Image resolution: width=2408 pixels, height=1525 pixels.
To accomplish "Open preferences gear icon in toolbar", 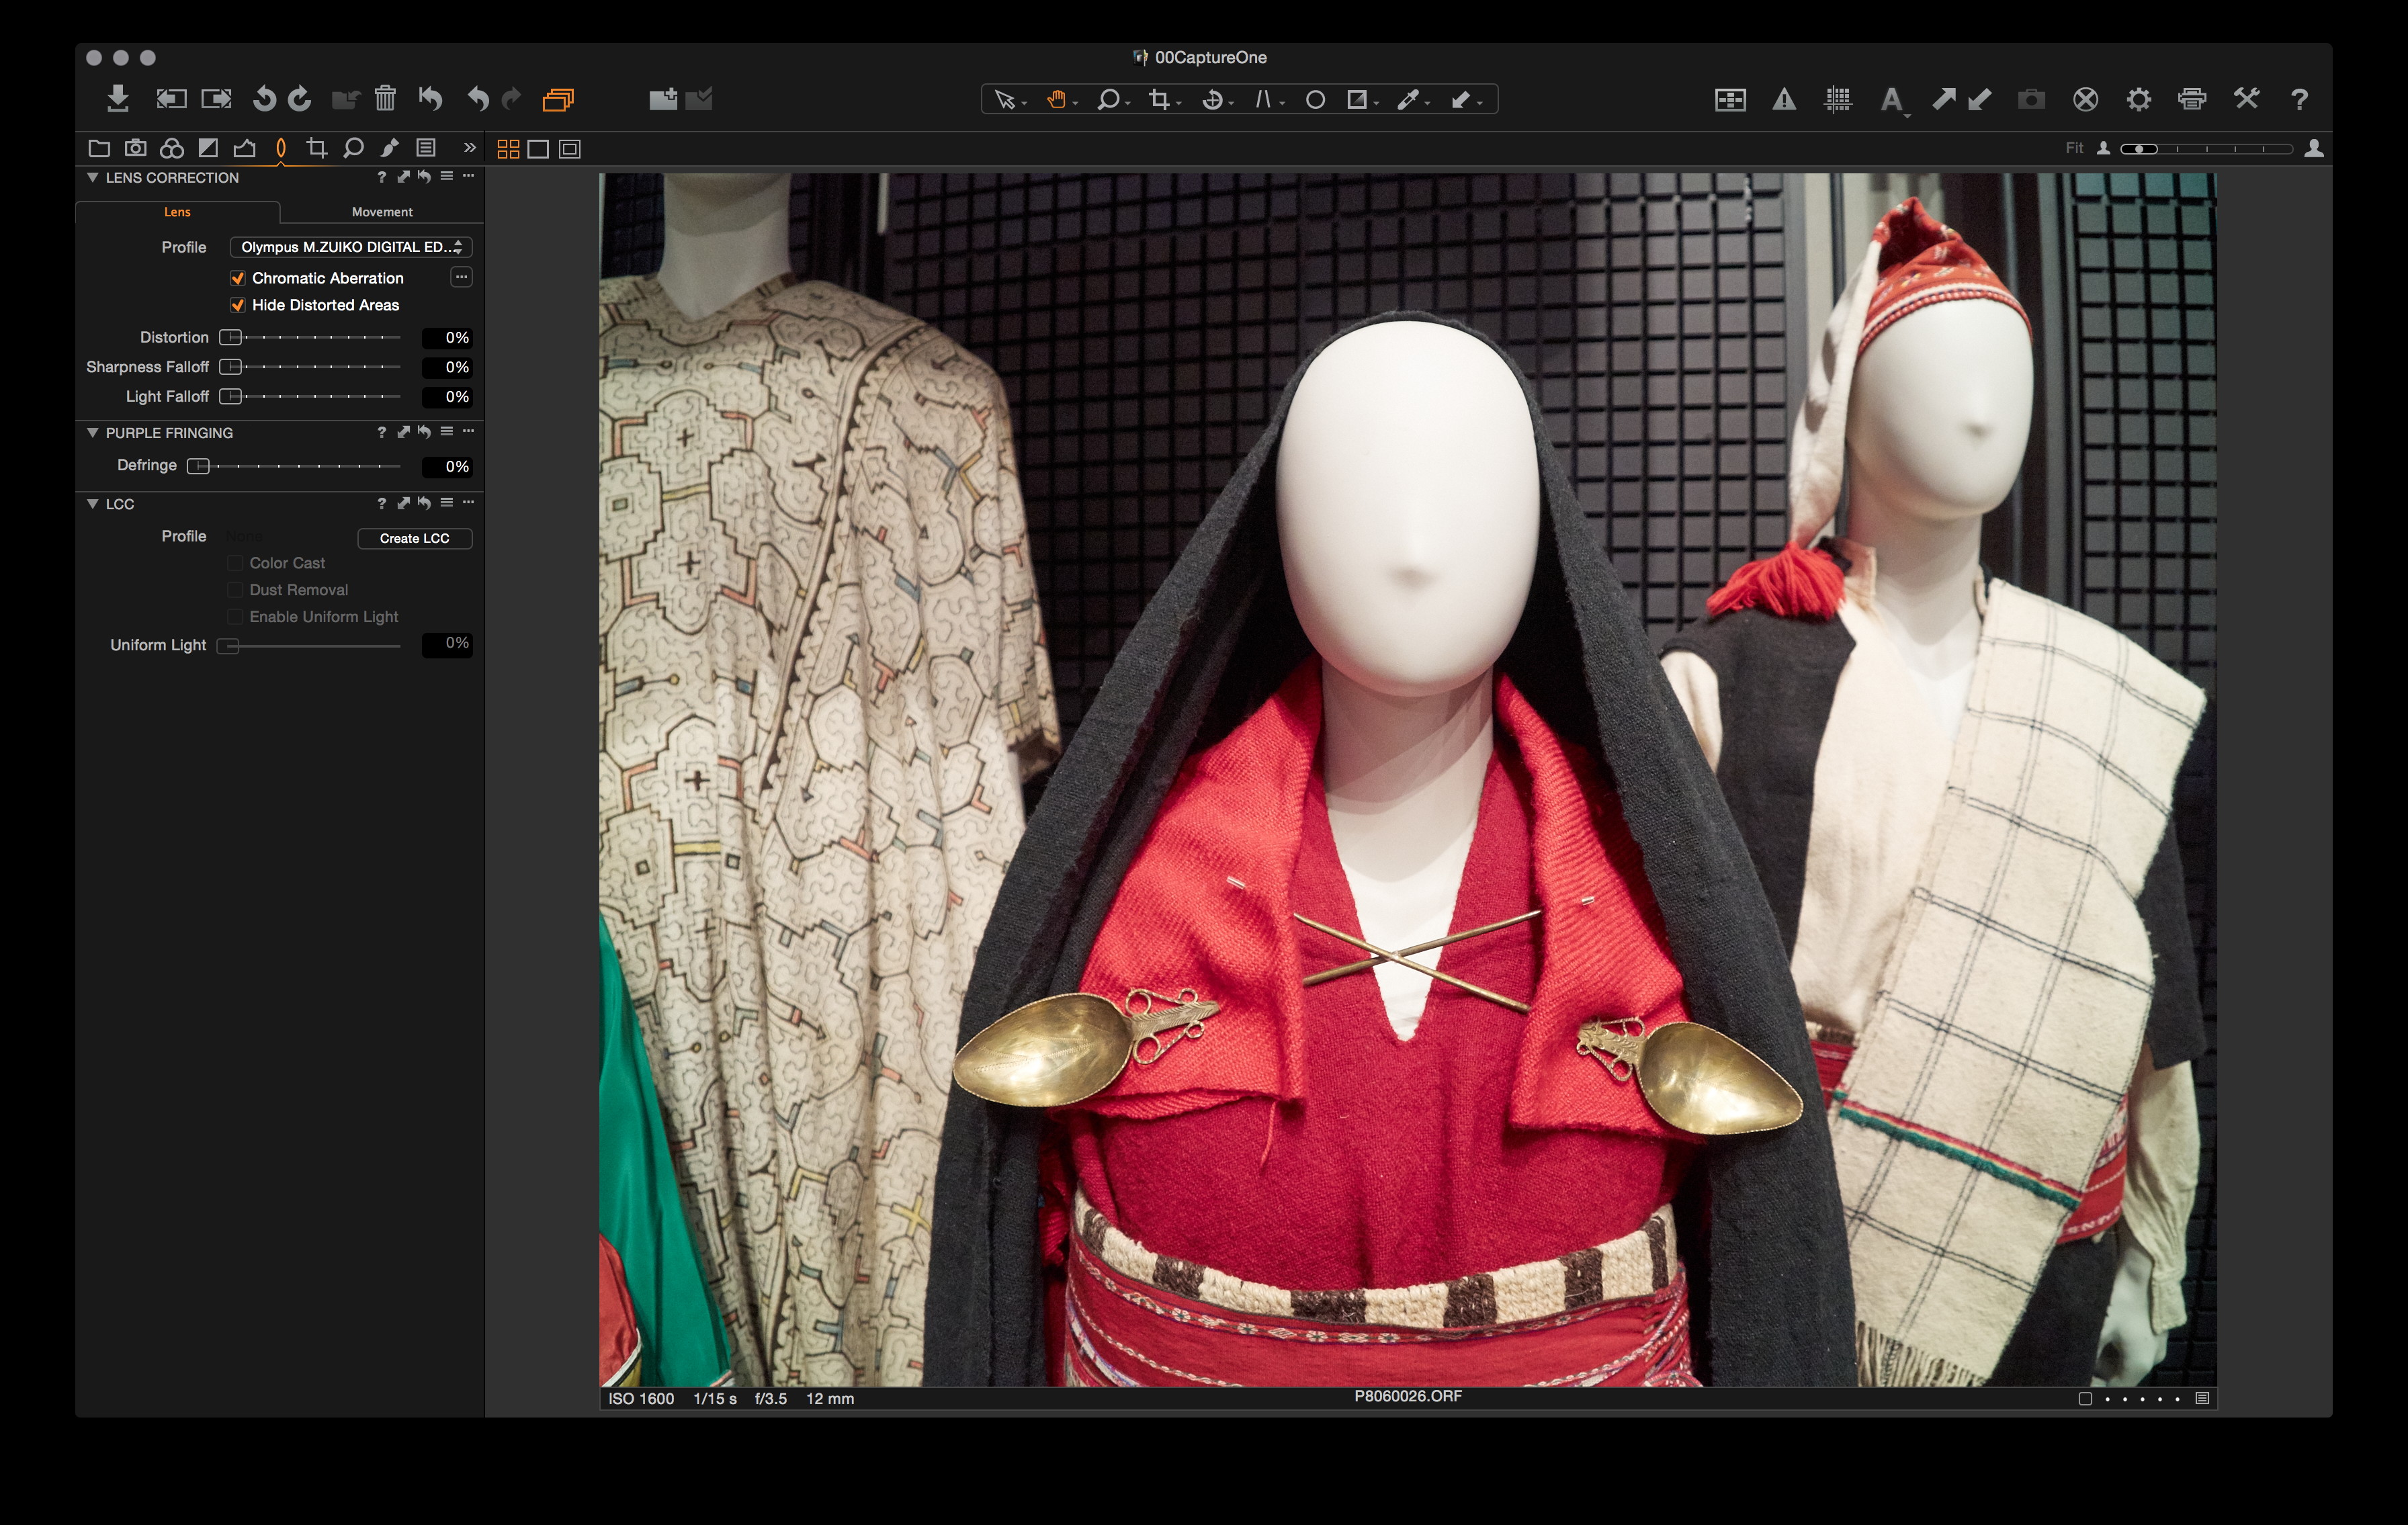I will coord(2138,99).
